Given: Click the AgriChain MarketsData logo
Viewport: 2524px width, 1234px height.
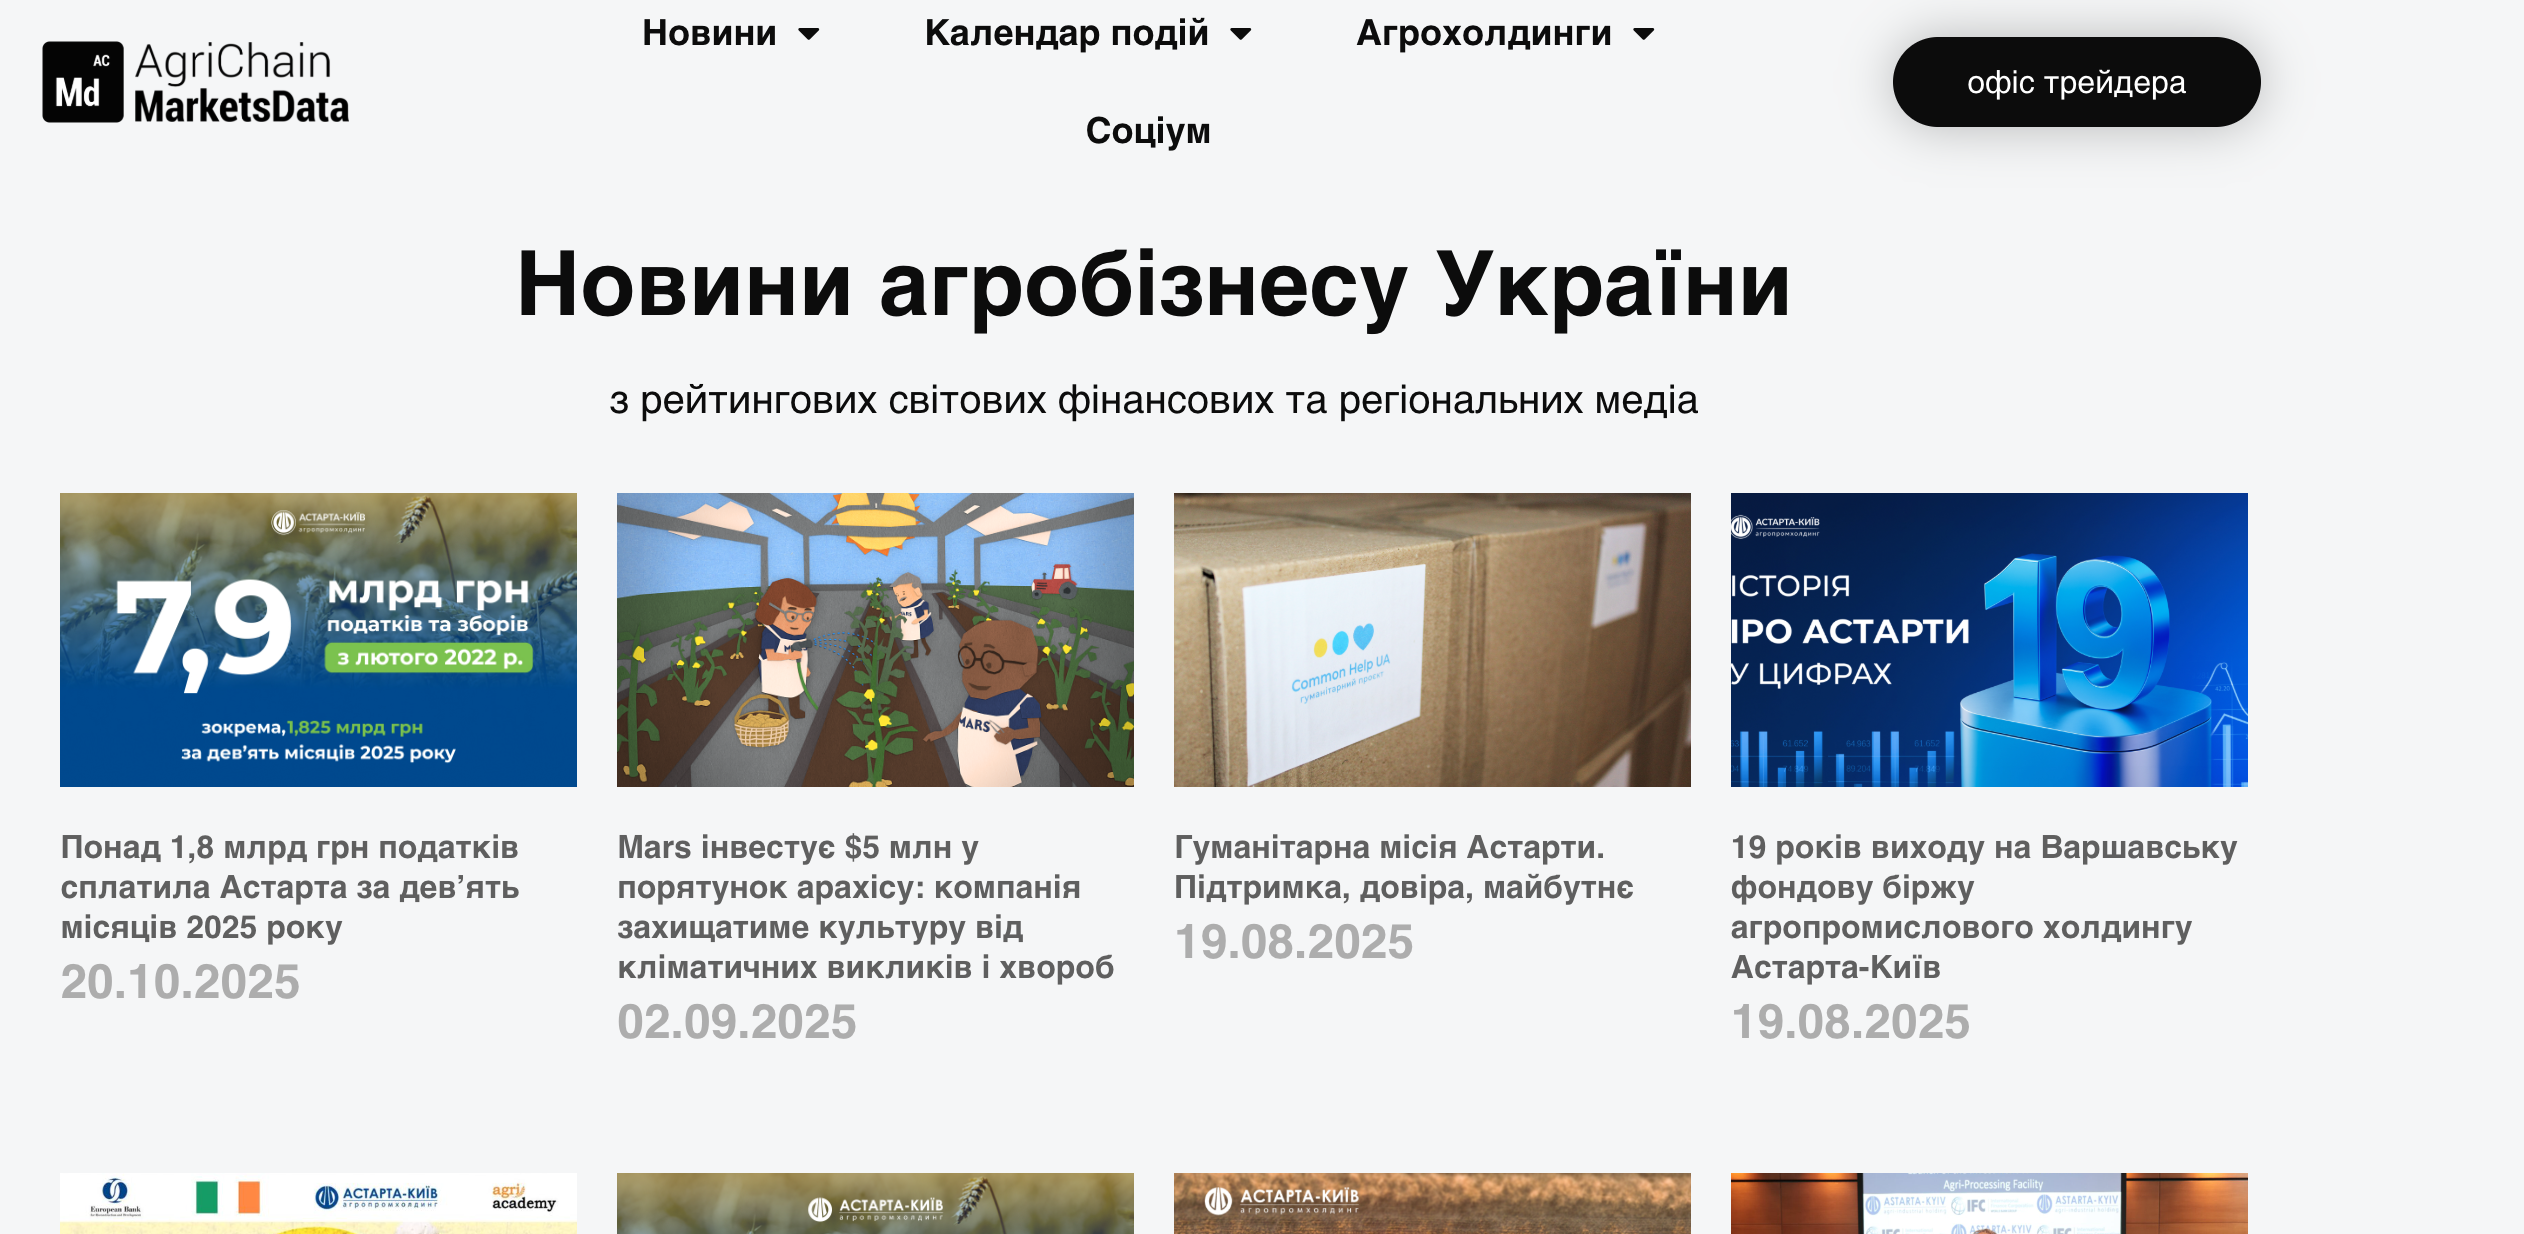Looking at the screenshot, I should pos(196,83).
